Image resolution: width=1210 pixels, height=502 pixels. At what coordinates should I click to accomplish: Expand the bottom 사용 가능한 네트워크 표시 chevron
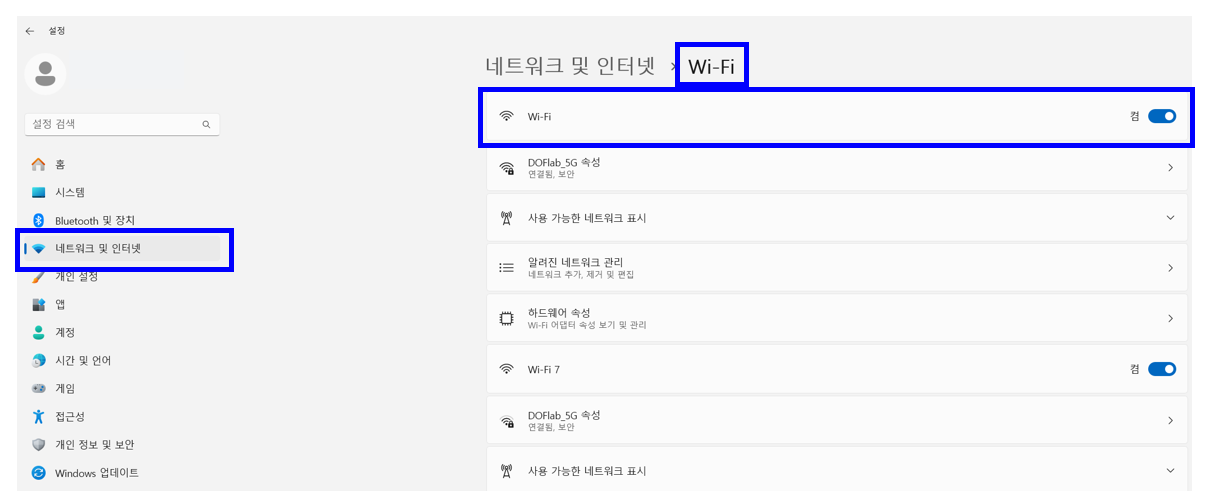coord(1170,470)
